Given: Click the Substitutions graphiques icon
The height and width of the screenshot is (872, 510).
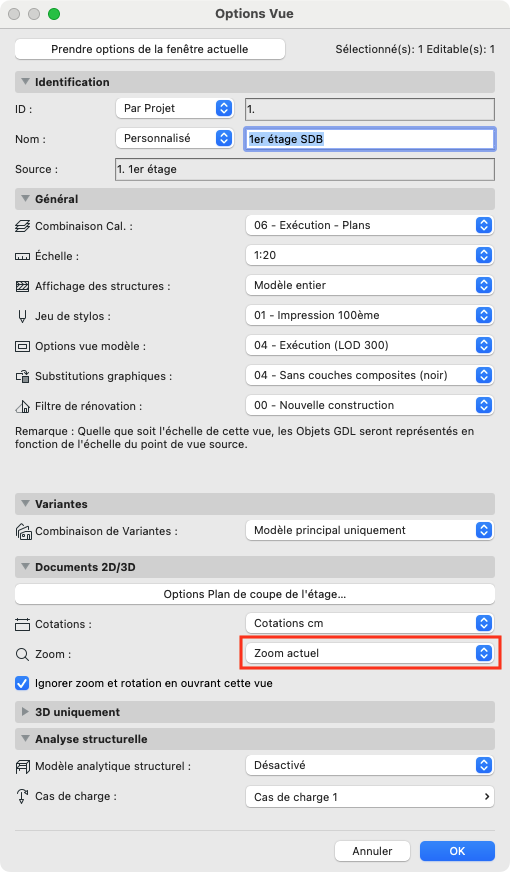Looking at the screenshot, I should (22, 376).
